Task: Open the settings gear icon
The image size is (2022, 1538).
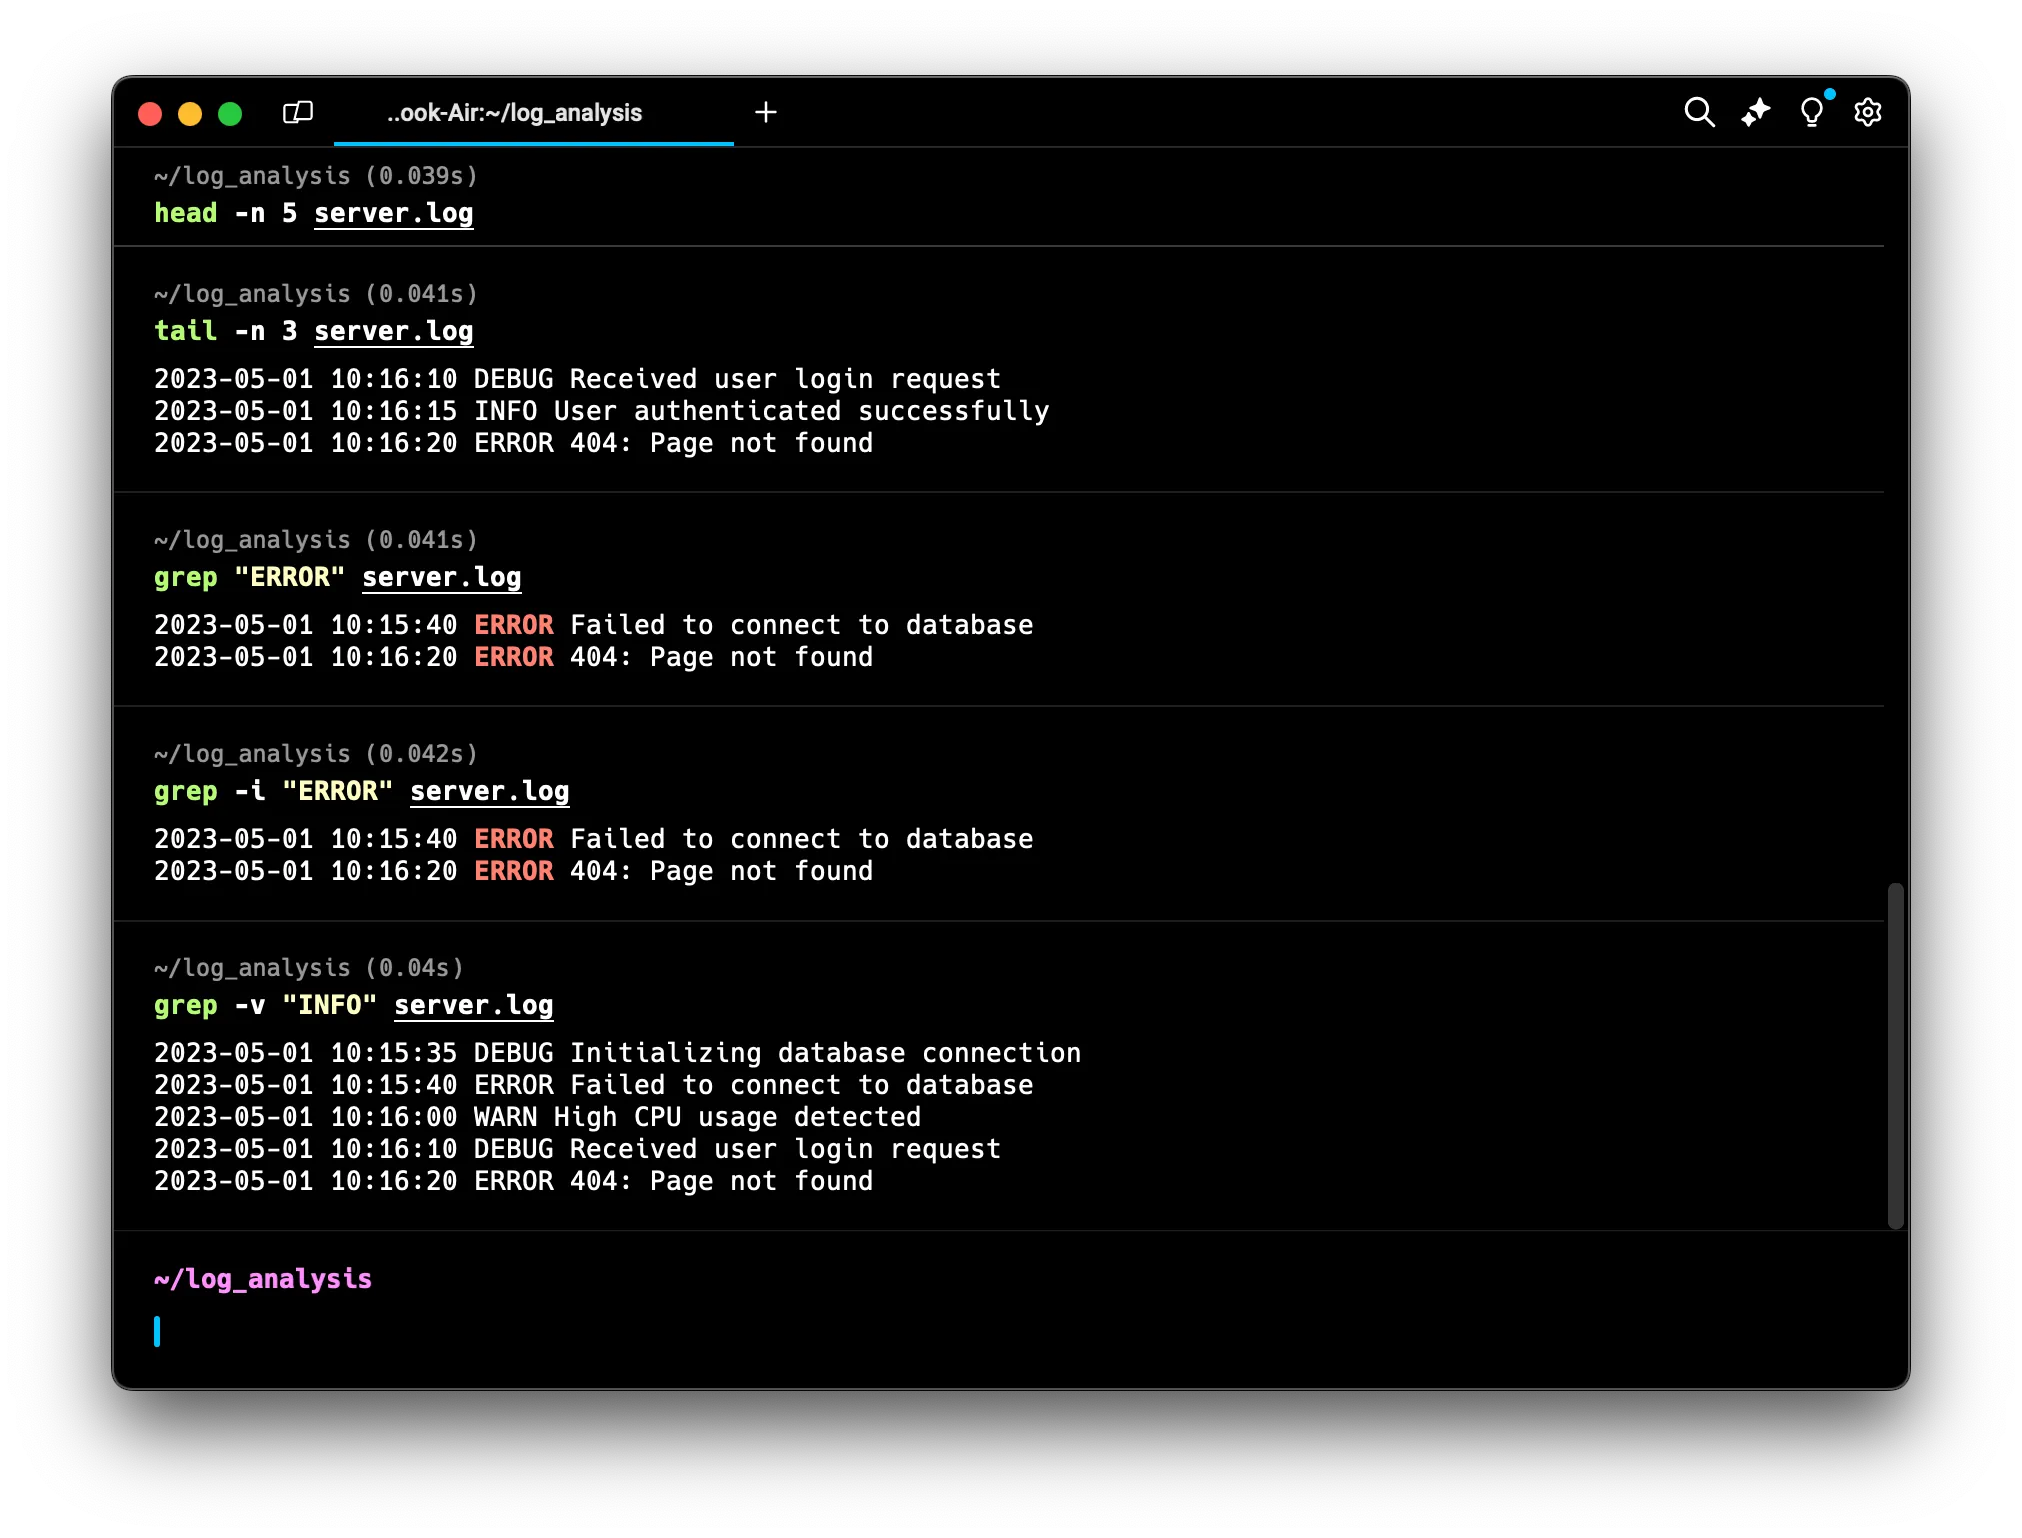Action: click(x=1867, y=112)
